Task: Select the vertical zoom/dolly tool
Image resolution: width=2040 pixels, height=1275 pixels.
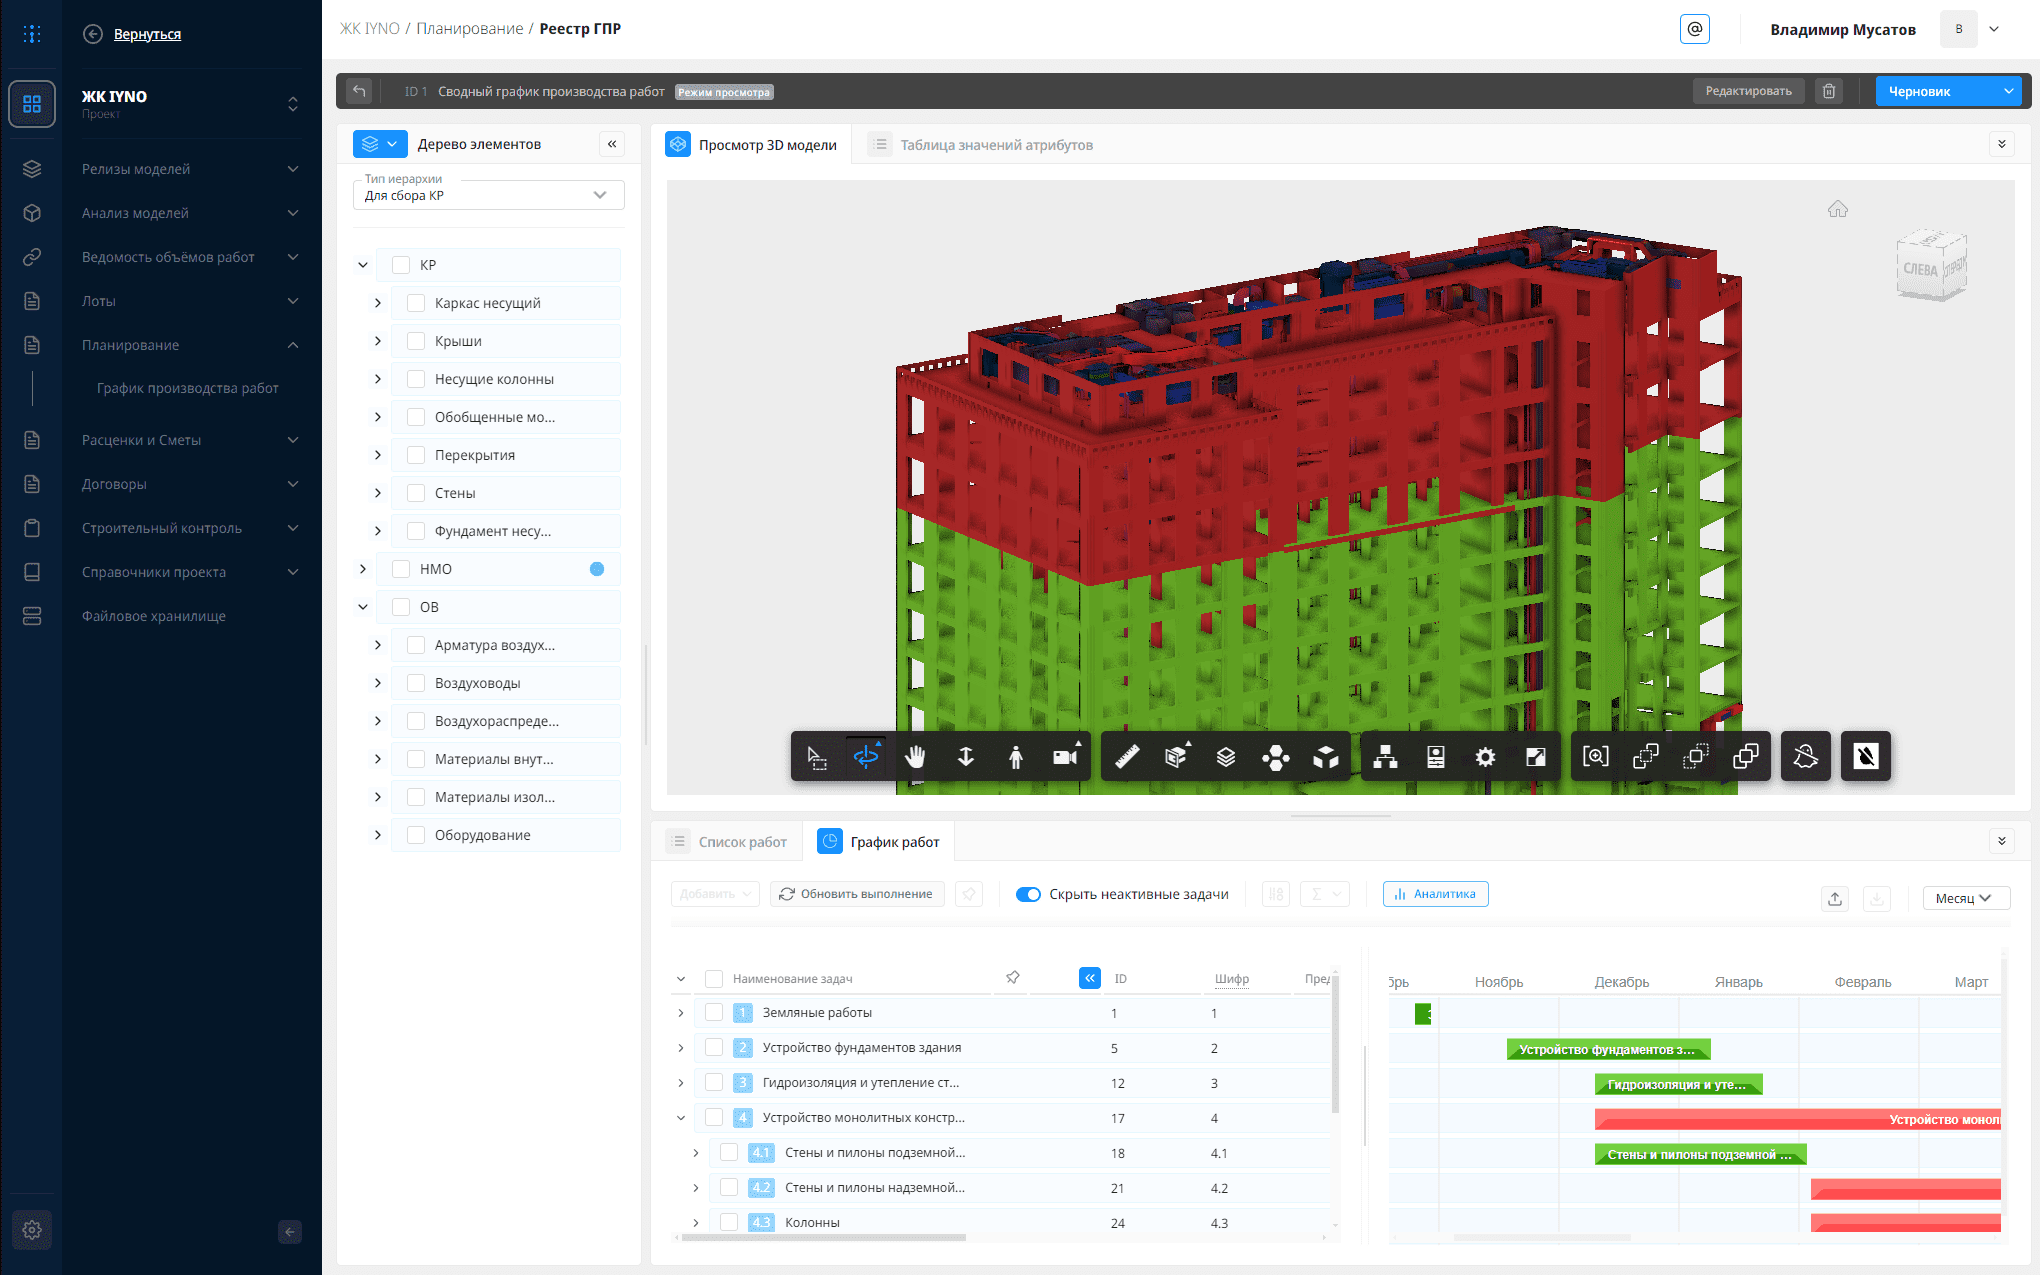Action: tap(966, 757)
